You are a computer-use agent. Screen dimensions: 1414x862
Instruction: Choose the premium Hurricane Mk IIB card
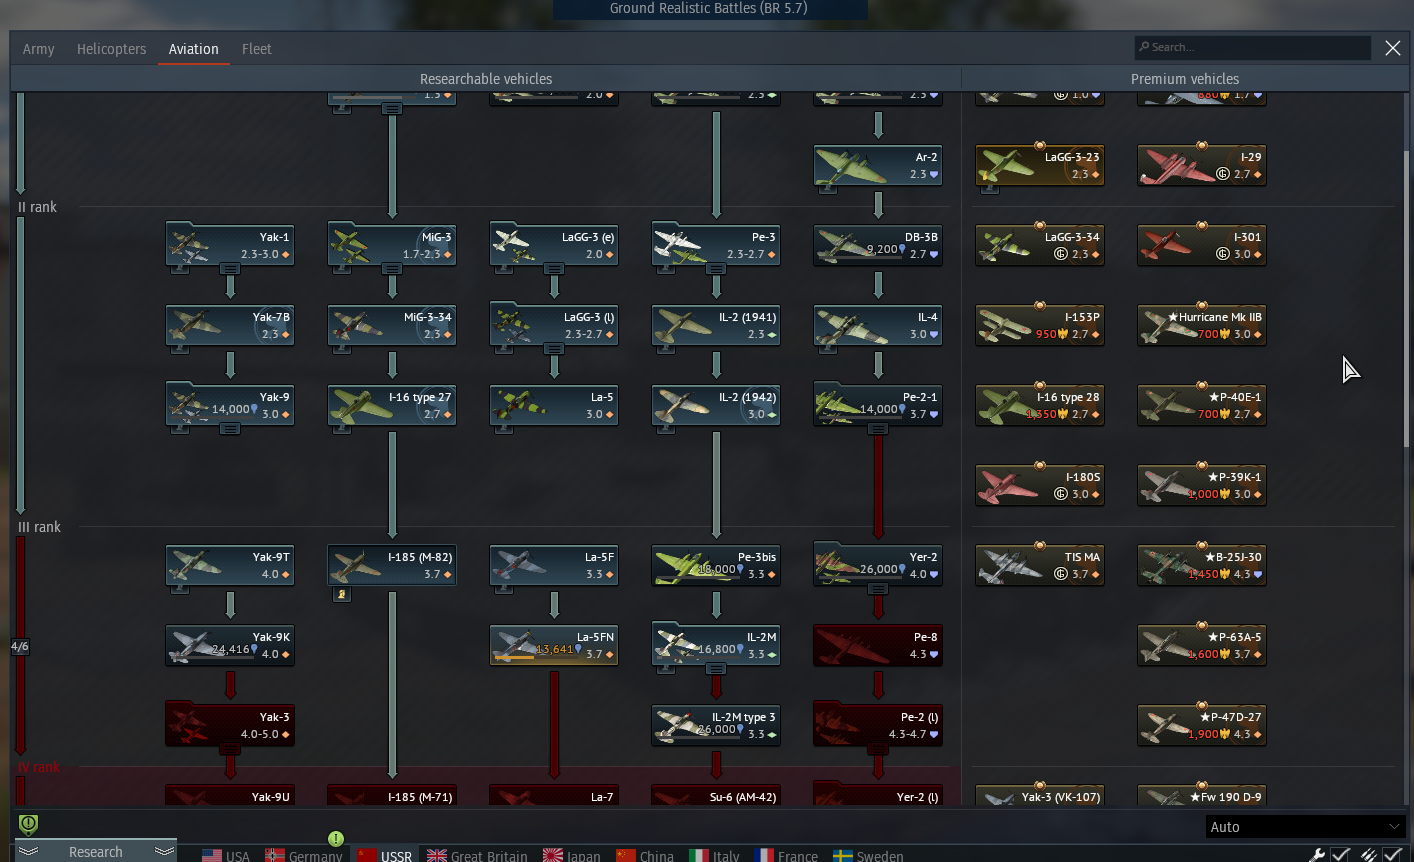pyautogui.click(x=1202, y=325)
